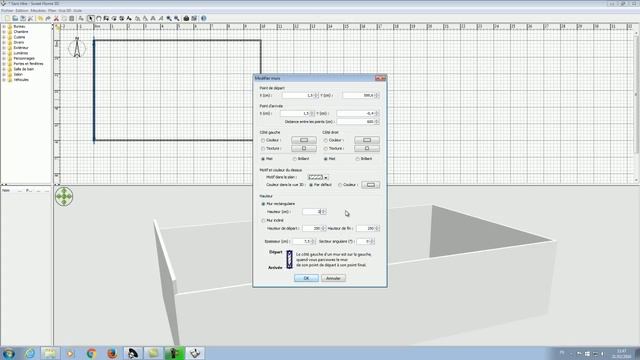Viewport: 640px width, 360px height.
Task: Select the Personnages catalog folder
Action: coord(24,58)
